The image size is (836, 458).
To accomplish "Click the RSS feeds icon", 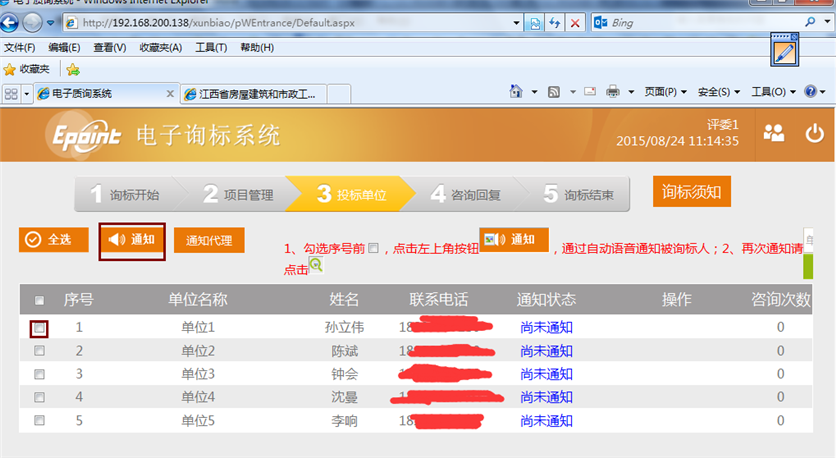I will (554, 92).
